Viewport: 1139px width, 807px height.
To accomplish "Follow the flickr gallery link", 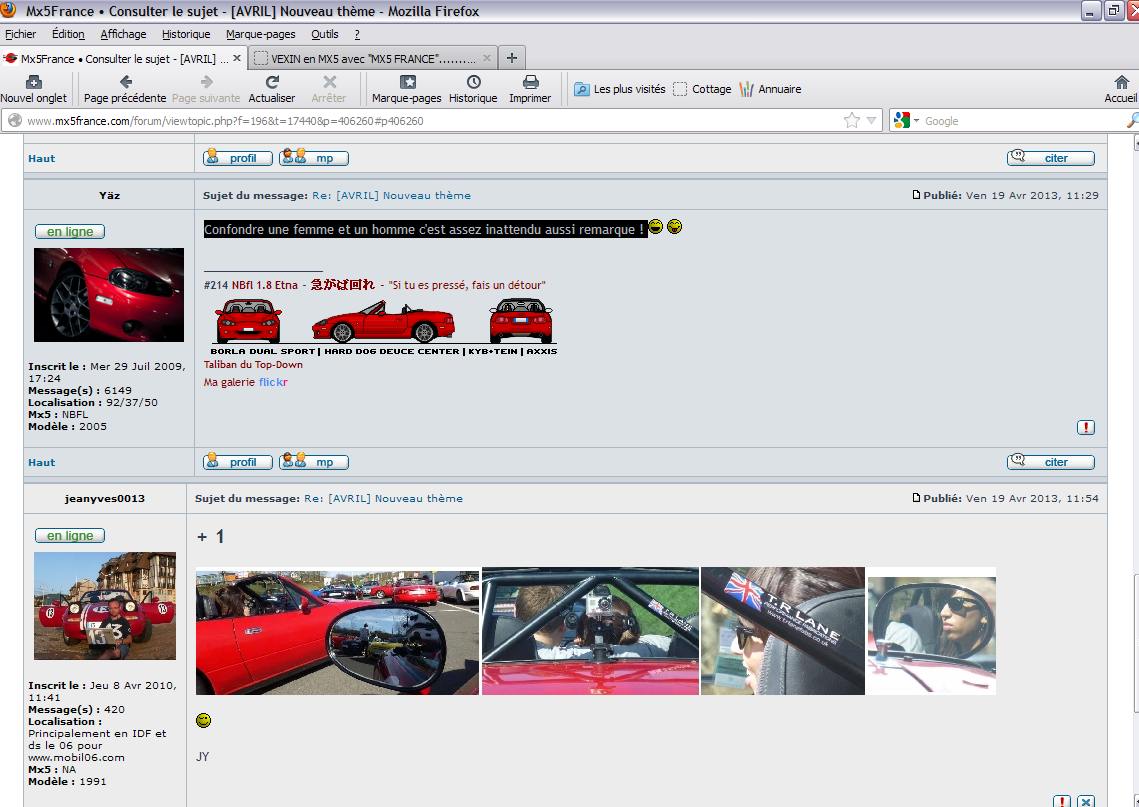I will click(x=273, y=382).
